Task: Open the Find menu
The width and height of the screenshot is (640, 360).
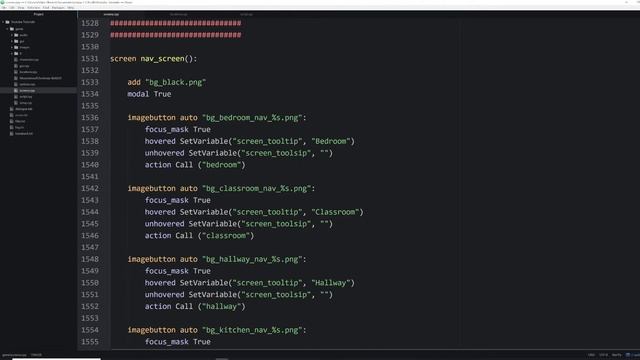Action: (46, 7)
